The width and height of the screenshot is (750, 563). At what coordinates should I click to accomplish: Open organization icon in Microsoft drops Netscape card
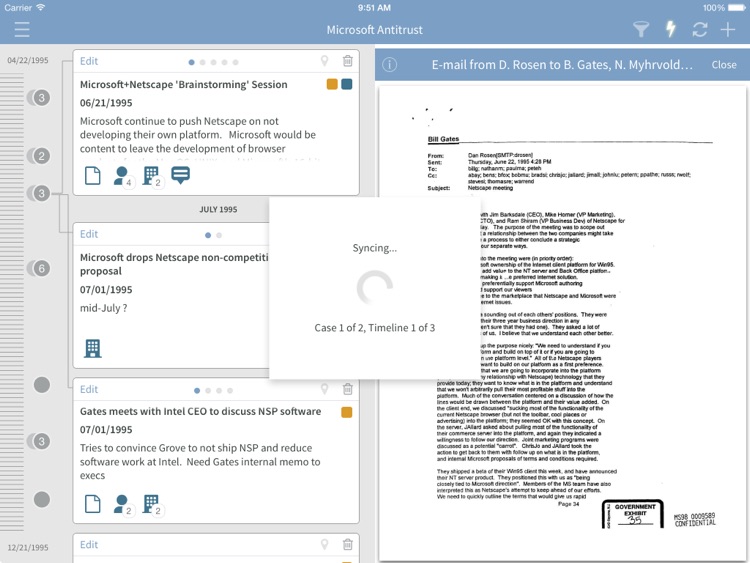point(92,348)
